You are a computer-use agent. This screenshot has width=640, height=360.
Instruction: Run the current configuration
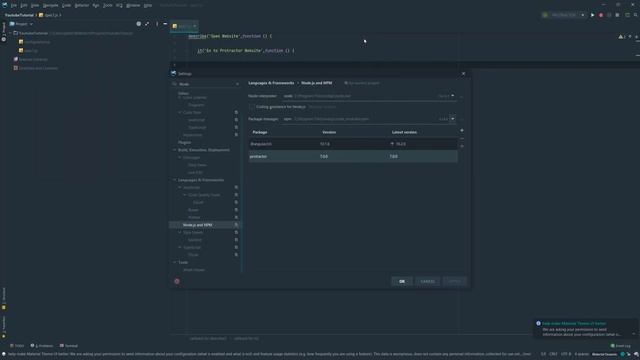point(592,15)
